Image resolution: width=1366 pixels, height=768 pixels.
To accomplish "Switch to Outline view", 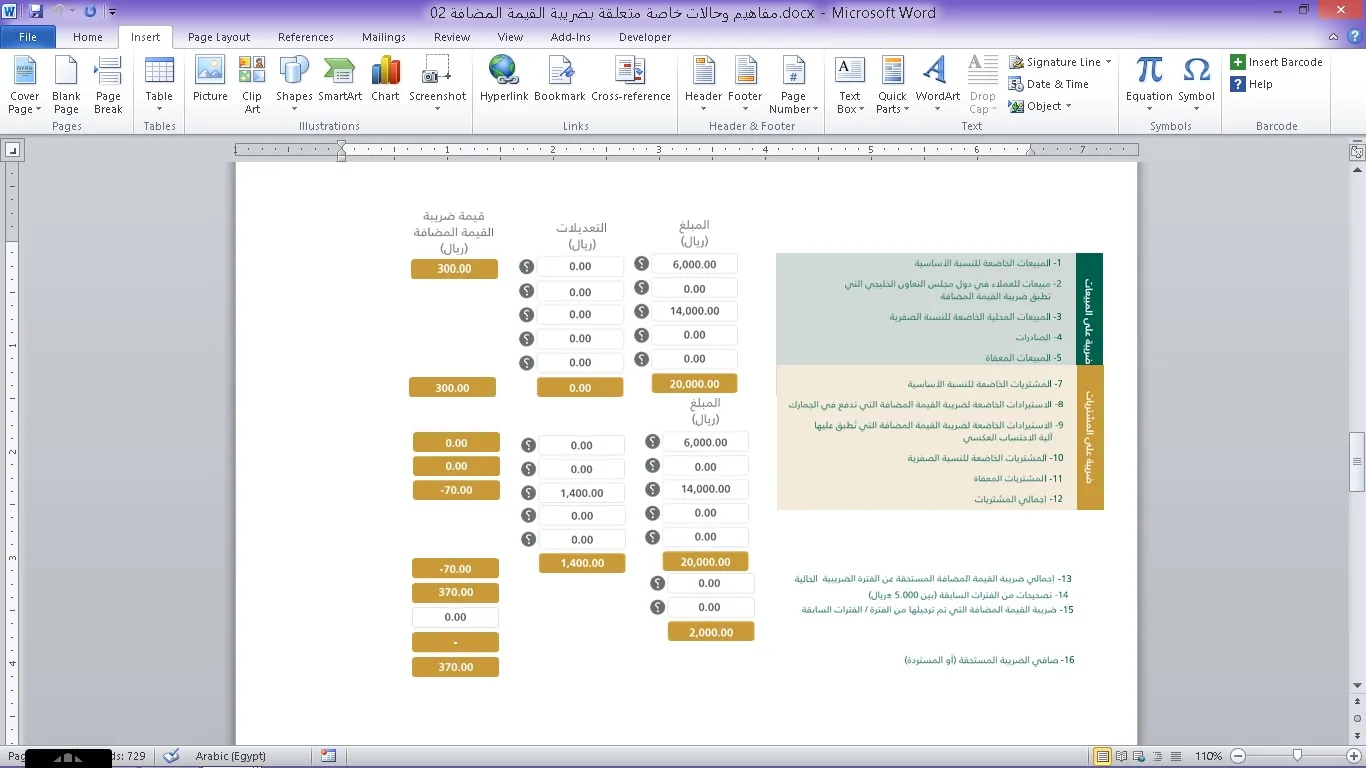I will pyautogui.click(x=1157, y=756).
